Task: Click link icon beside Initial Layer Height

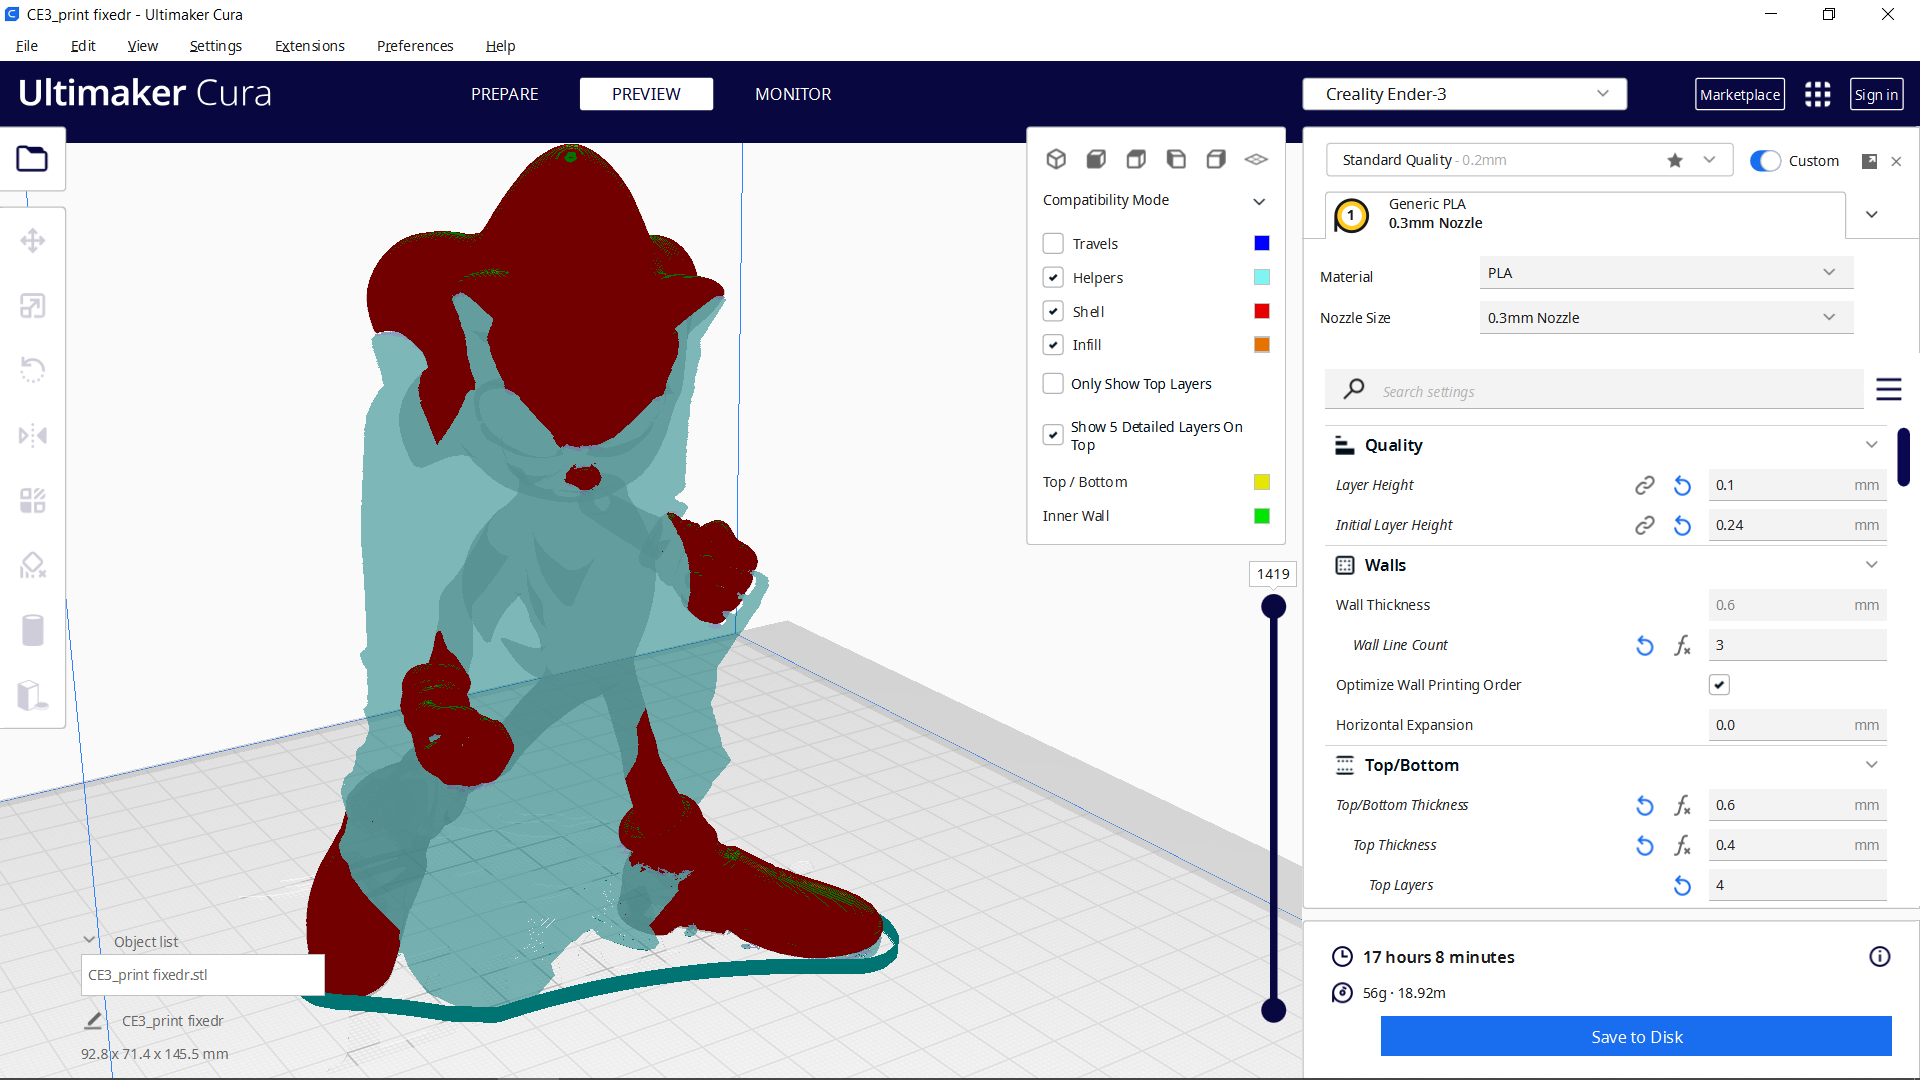Action: (x=1644, y=525)
